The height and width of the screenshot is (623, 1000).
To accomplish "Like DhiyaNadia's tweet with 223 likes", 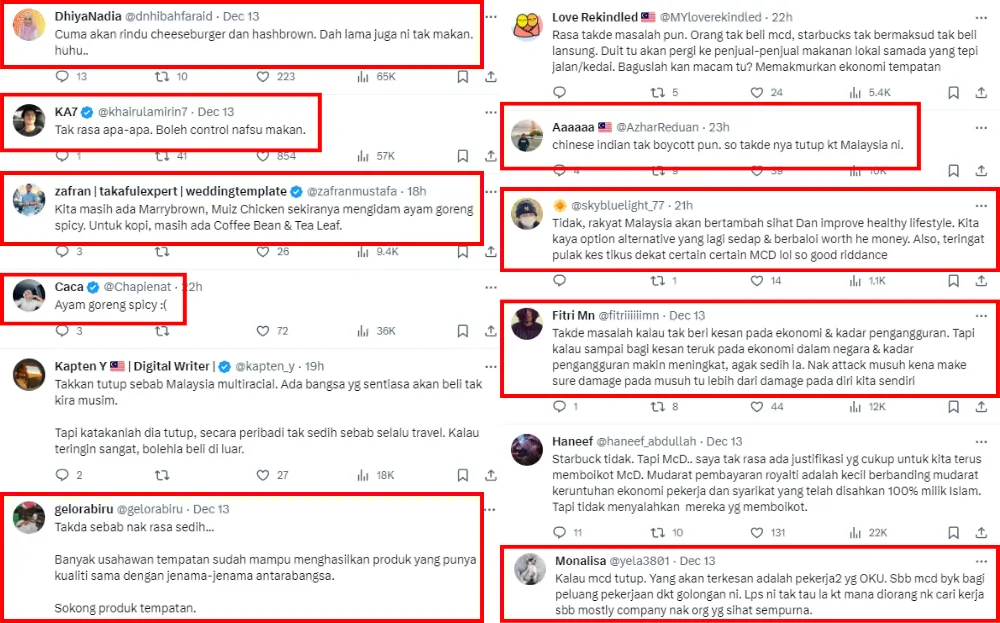I will point(264,76).
